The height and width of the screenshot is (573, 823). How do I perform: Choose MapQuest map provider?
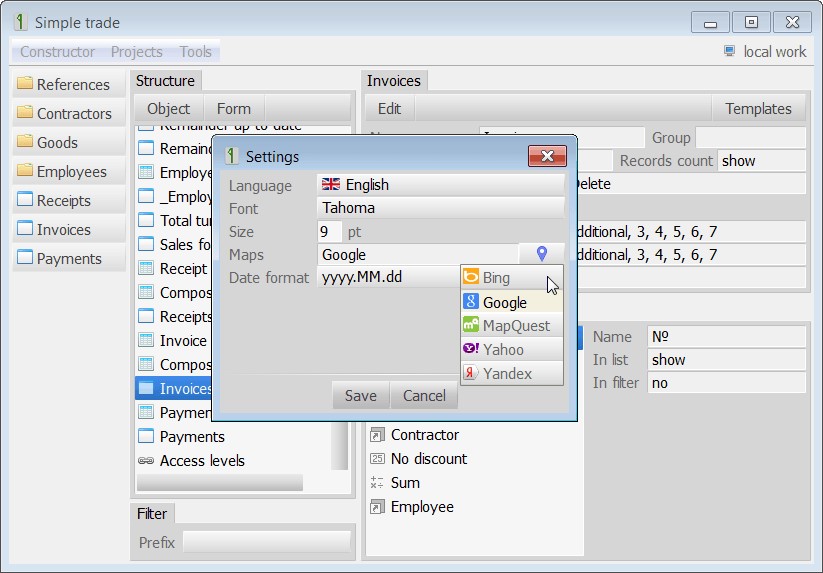click(511, 326)
